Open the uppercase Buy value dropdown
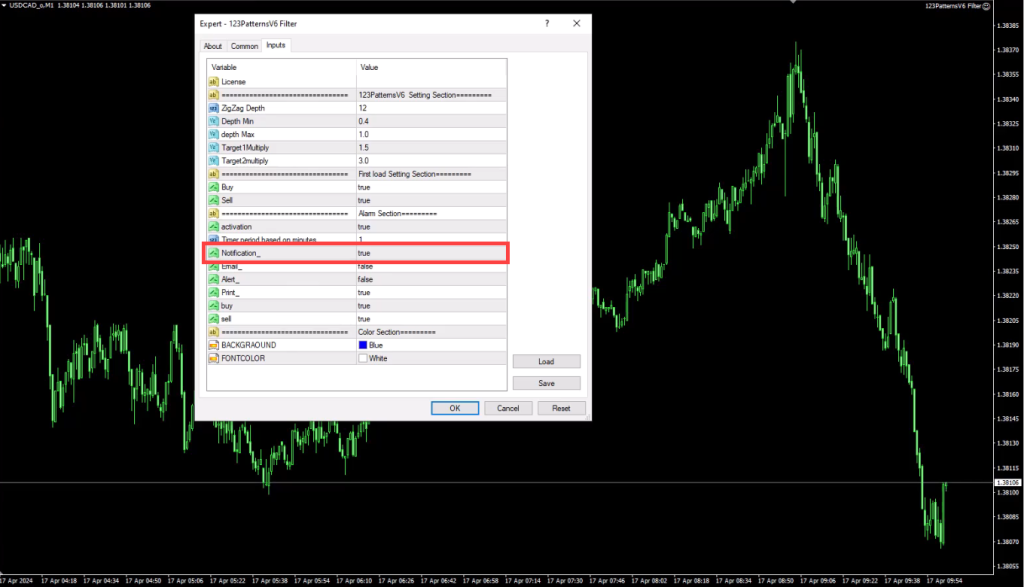Viewport: 1024px width, 587px height. pos(430,187)
